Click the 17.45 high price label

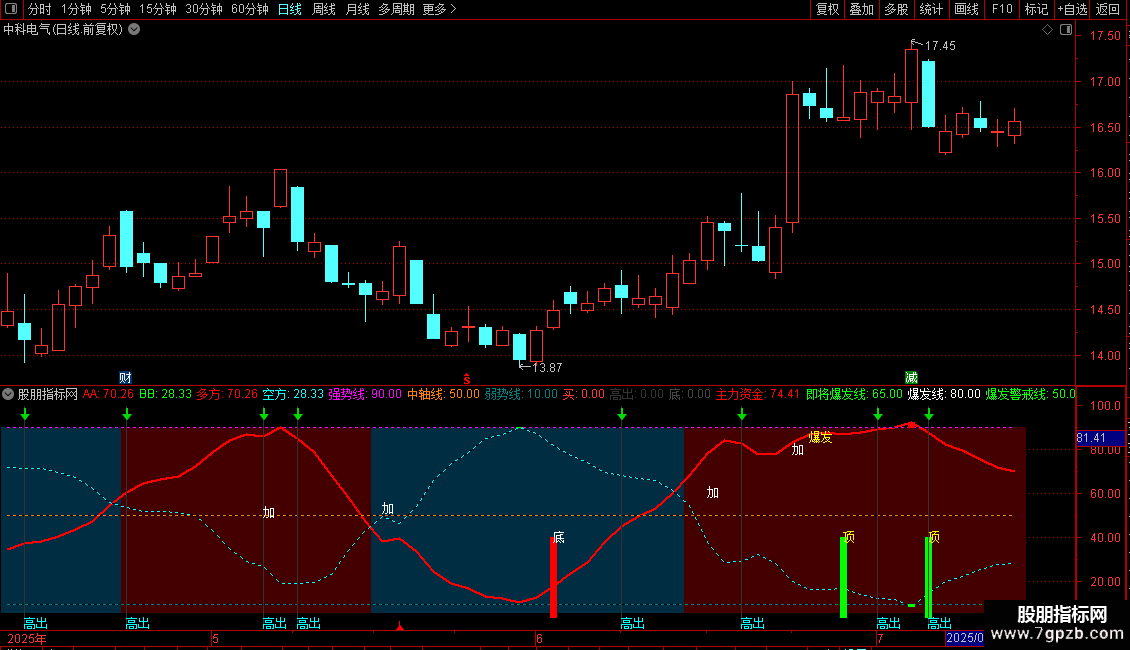pyautogui.click(x=940, y=45)
